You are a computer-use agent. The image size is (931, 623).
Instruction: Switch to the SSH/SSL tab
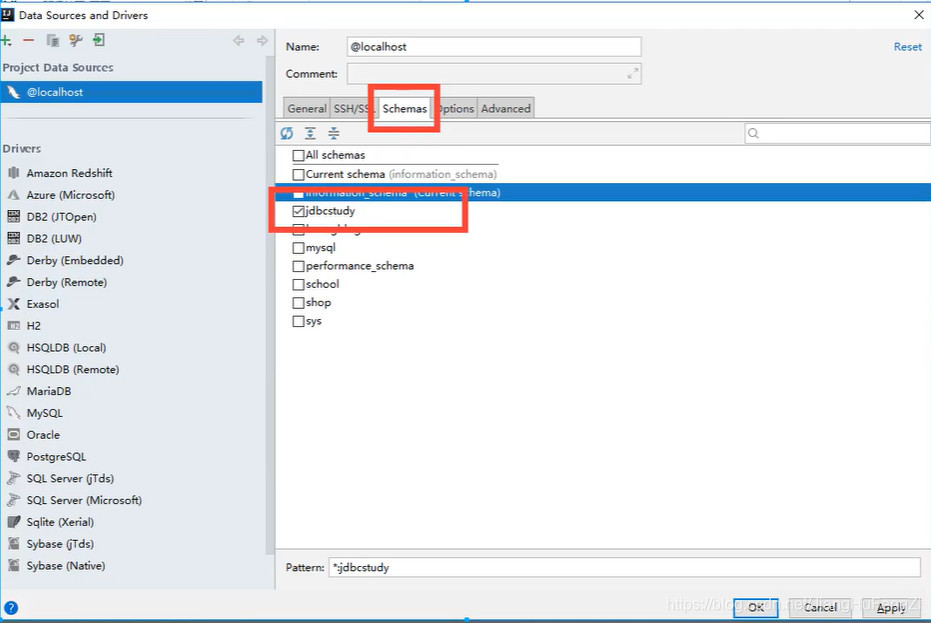pyautogui.click(x=353, y=109)
